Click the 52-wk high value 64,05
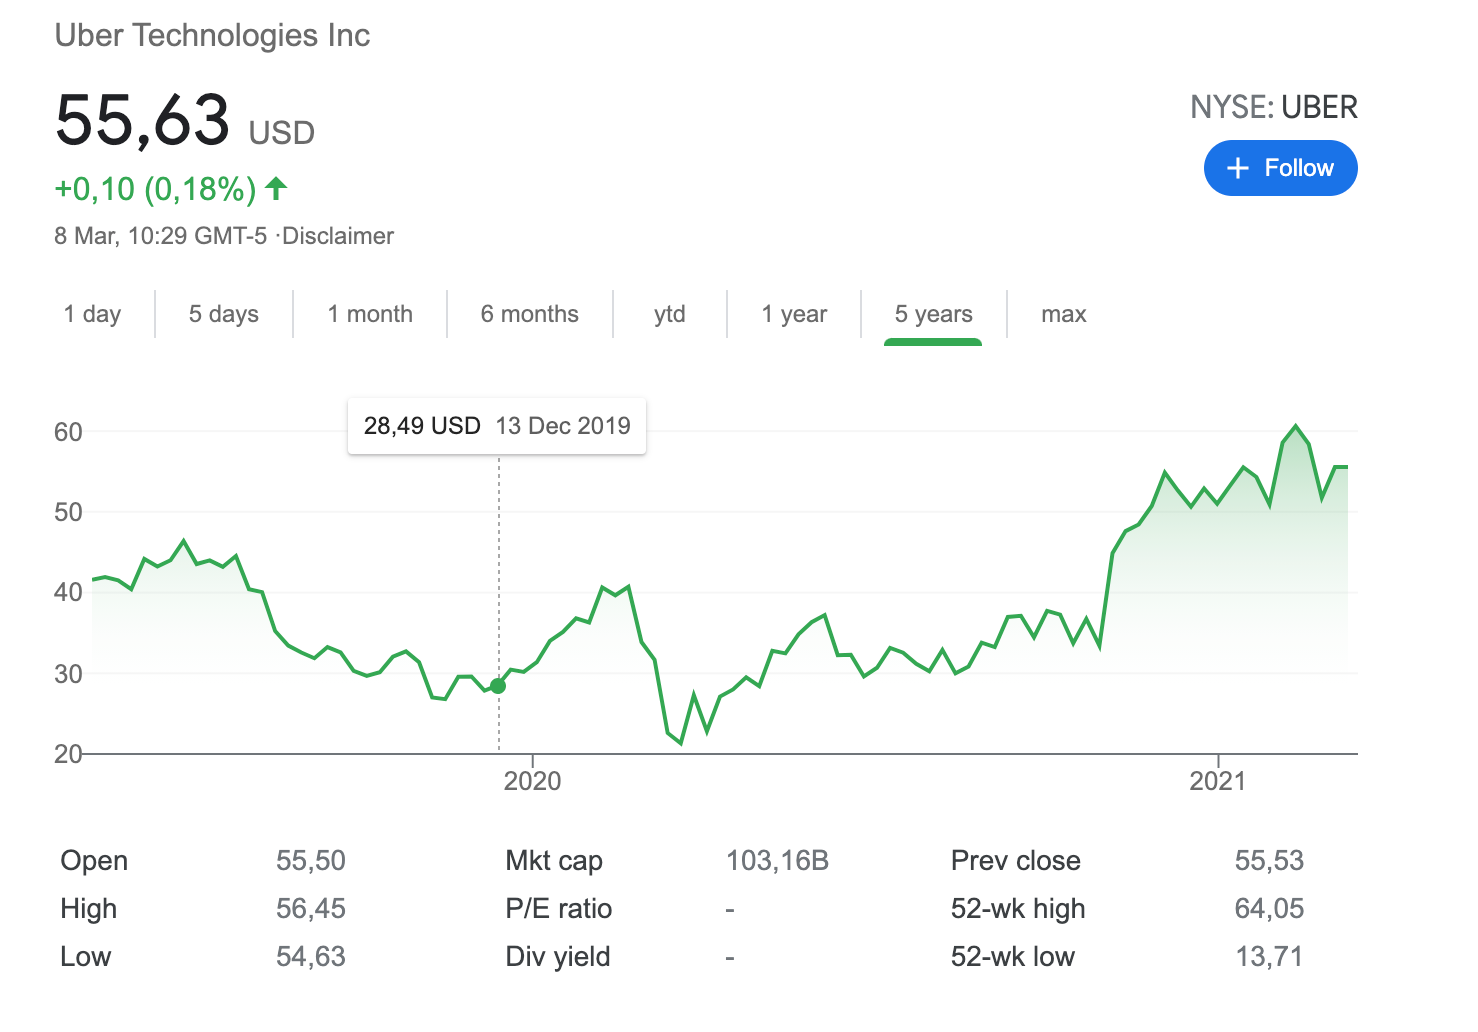 [x=1269, y=909]
